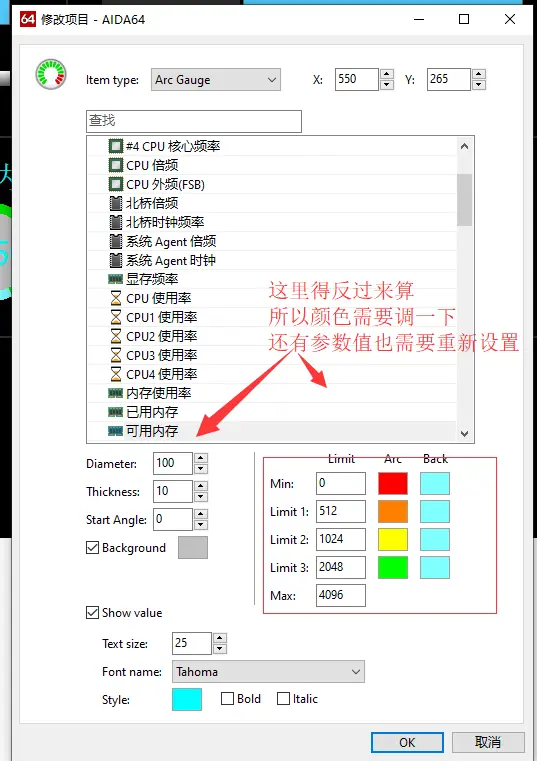
Task: Open the Item type Arc Gauge dropdown
Action: click(x=216, y=80)
